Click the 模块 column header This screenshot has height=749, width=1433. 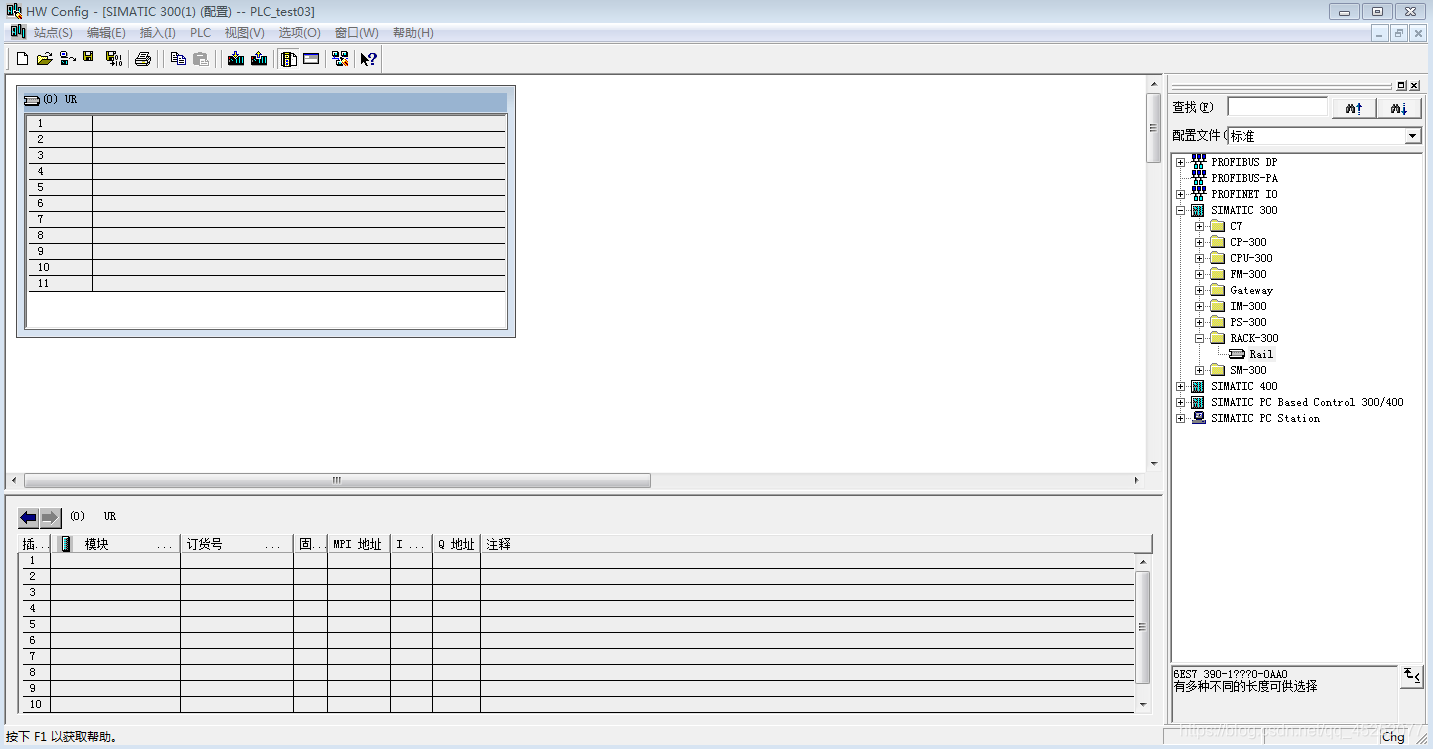(x=115, y=544)
